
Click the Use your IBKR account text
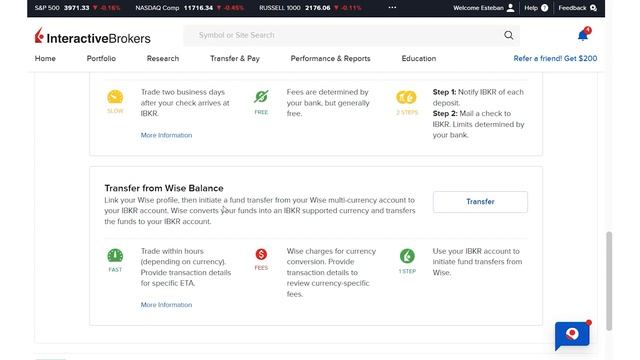(477, 262)
